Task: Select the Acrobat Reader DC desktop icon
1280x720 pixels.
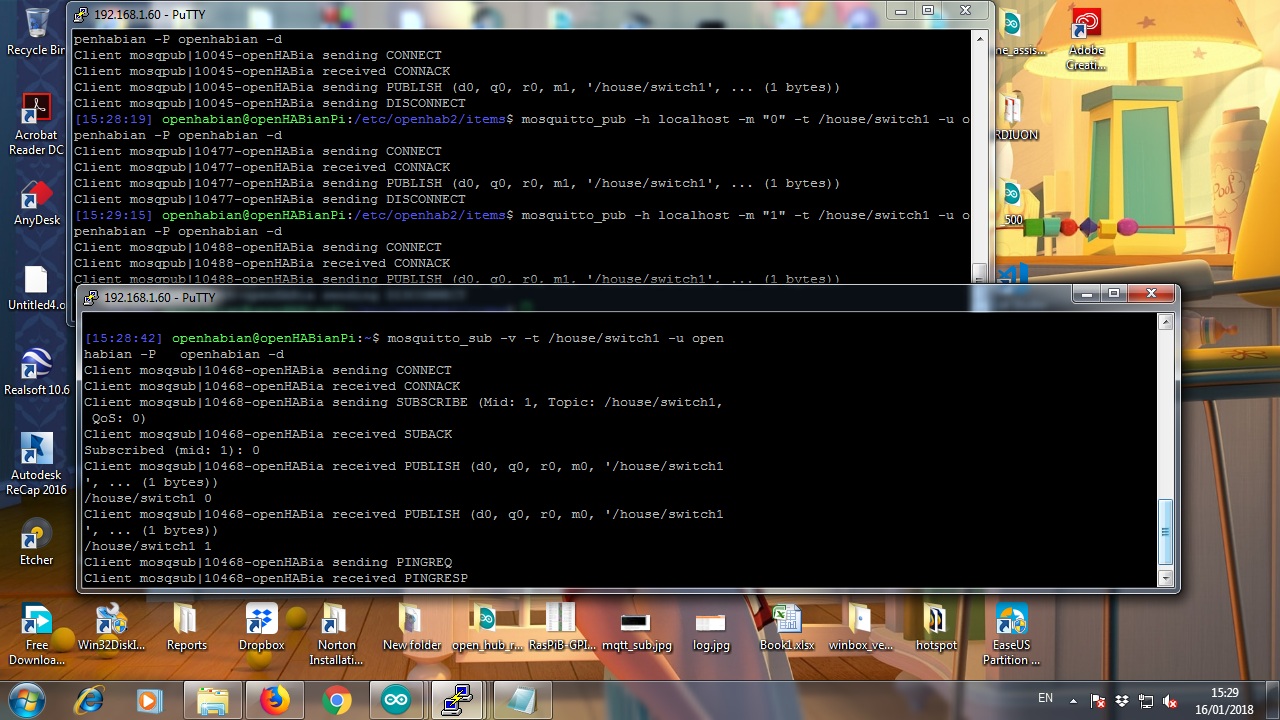Action: tap(36, 123)
